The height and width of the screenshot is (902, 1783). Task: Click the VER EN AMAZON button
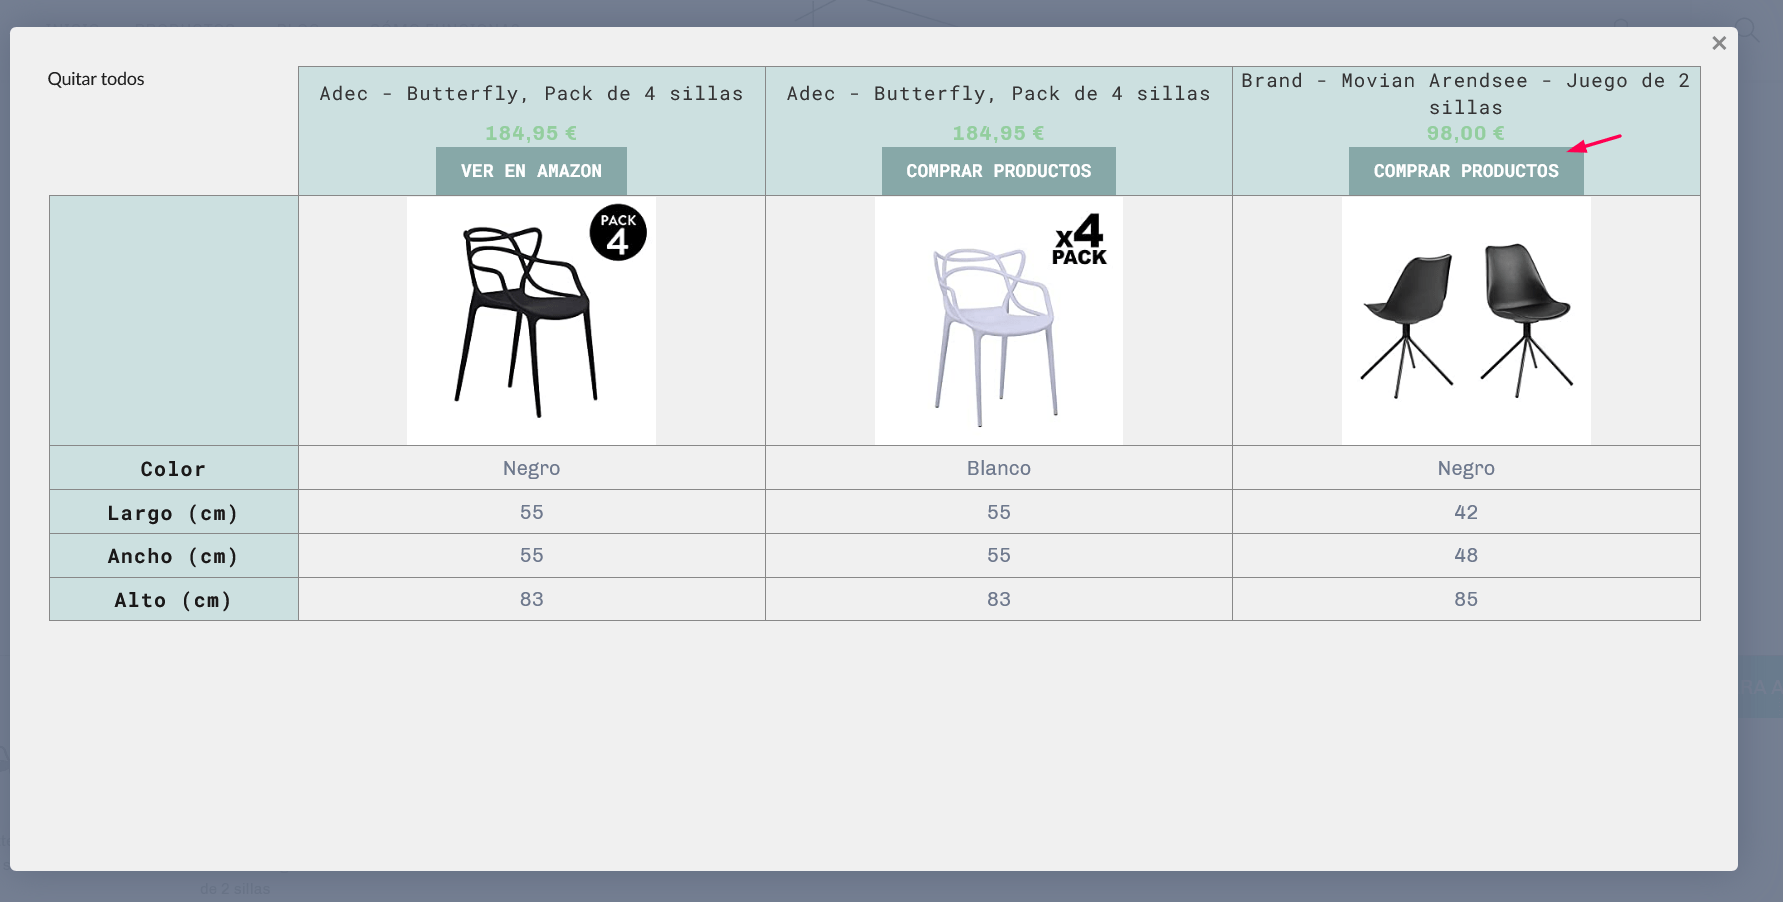[x=531, y=171]
